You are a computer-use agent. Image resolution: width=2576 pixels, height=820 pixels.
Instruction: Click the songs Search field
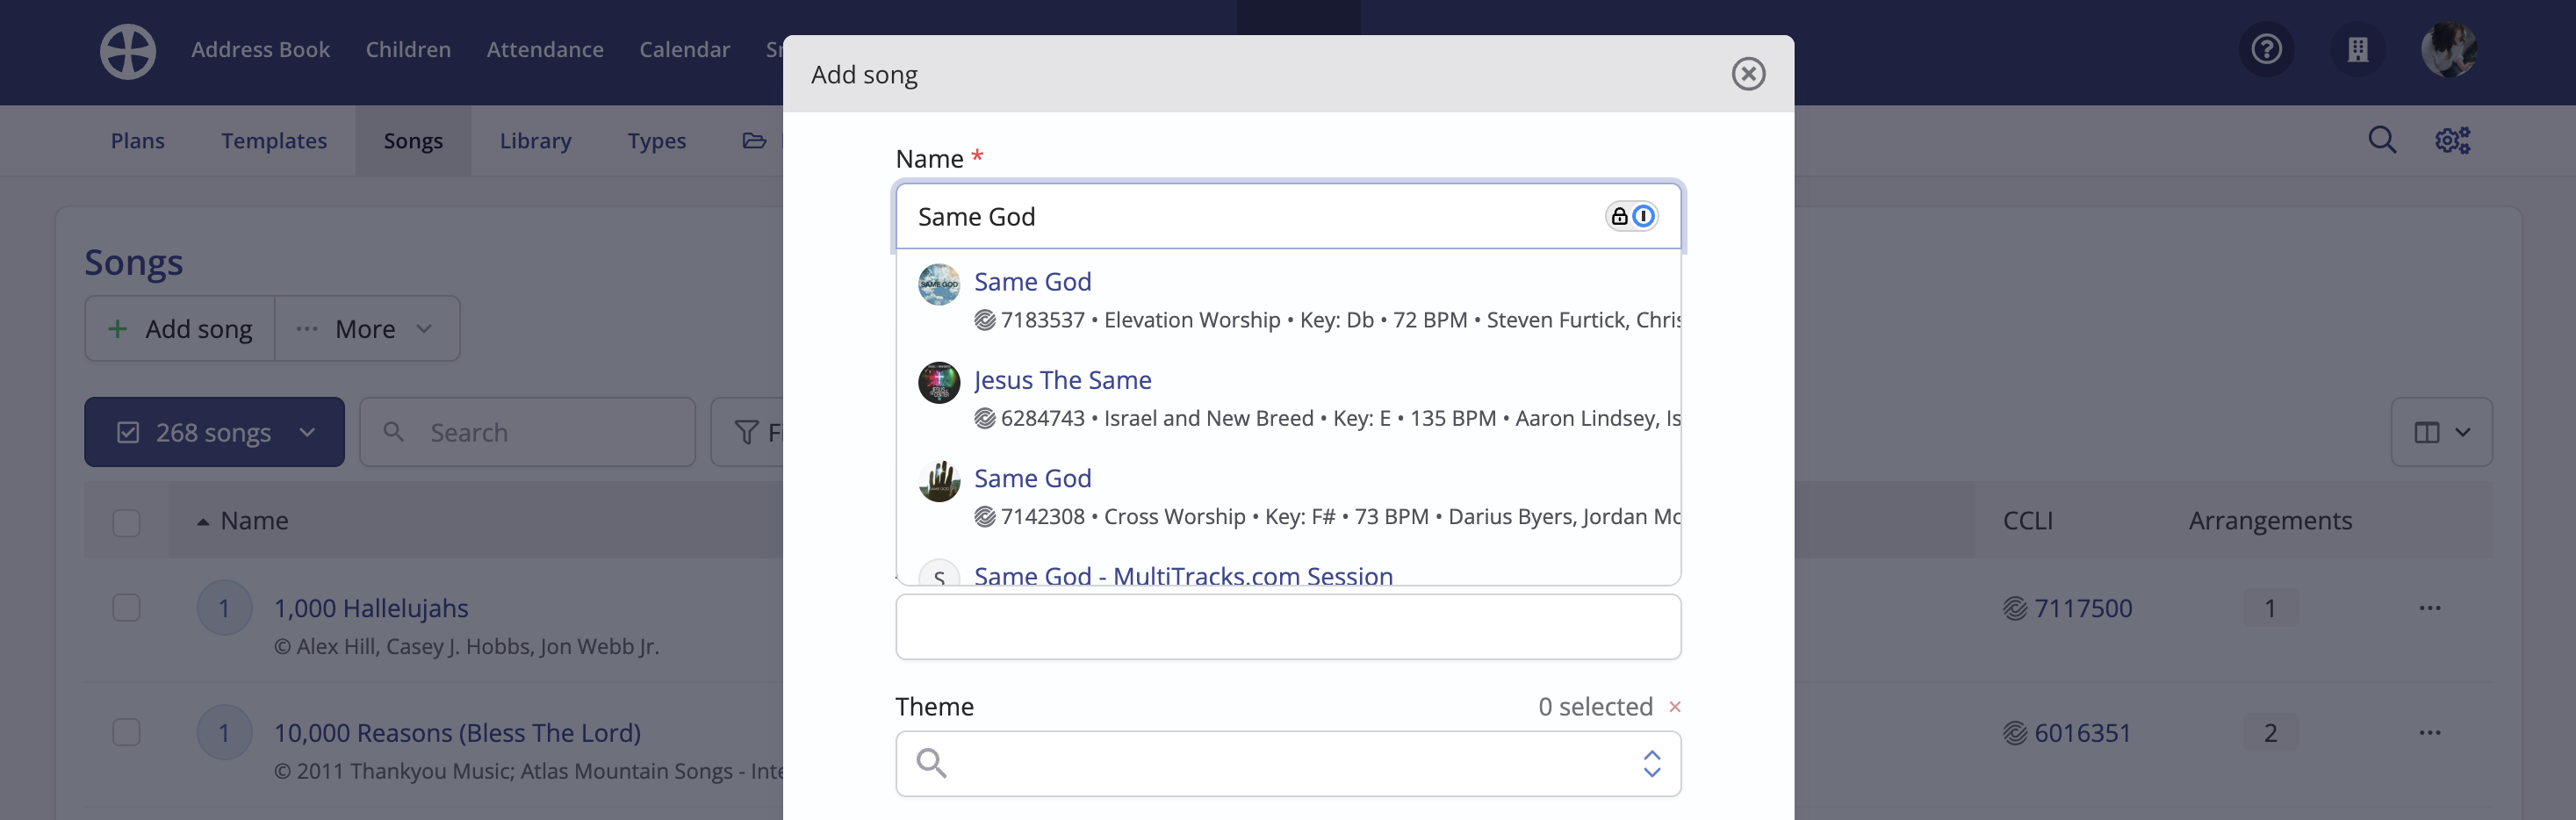pos(527,432)
